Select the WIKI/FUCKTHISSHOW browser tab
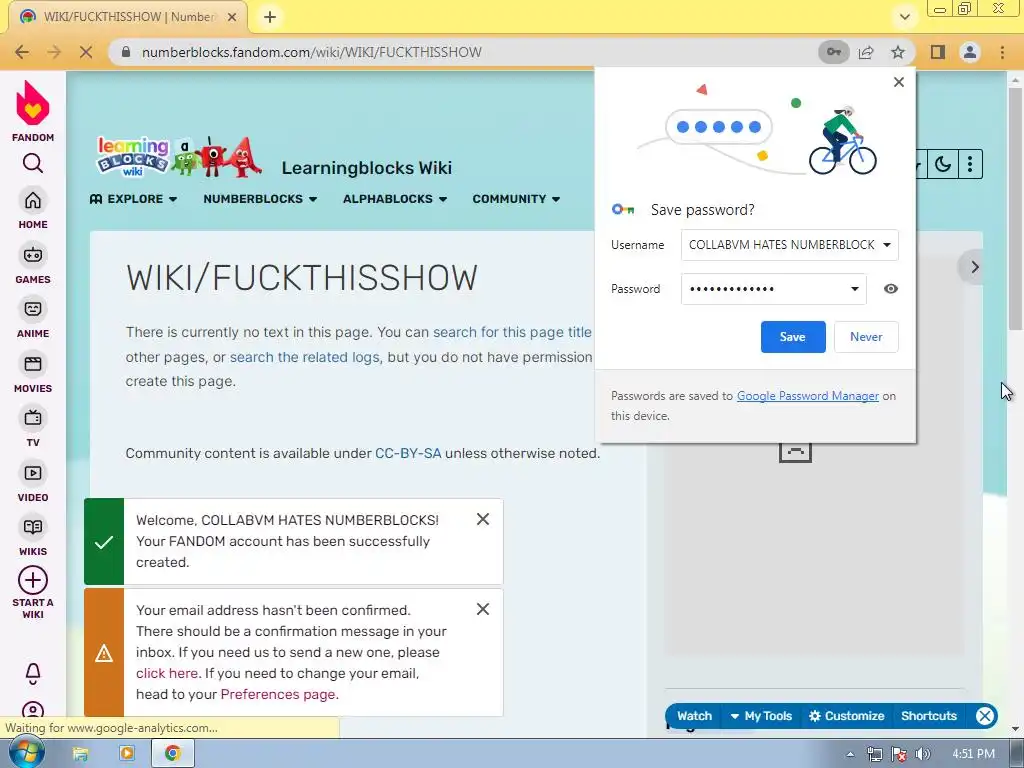This screenshot has height=768, width=1024. (128, 17)
